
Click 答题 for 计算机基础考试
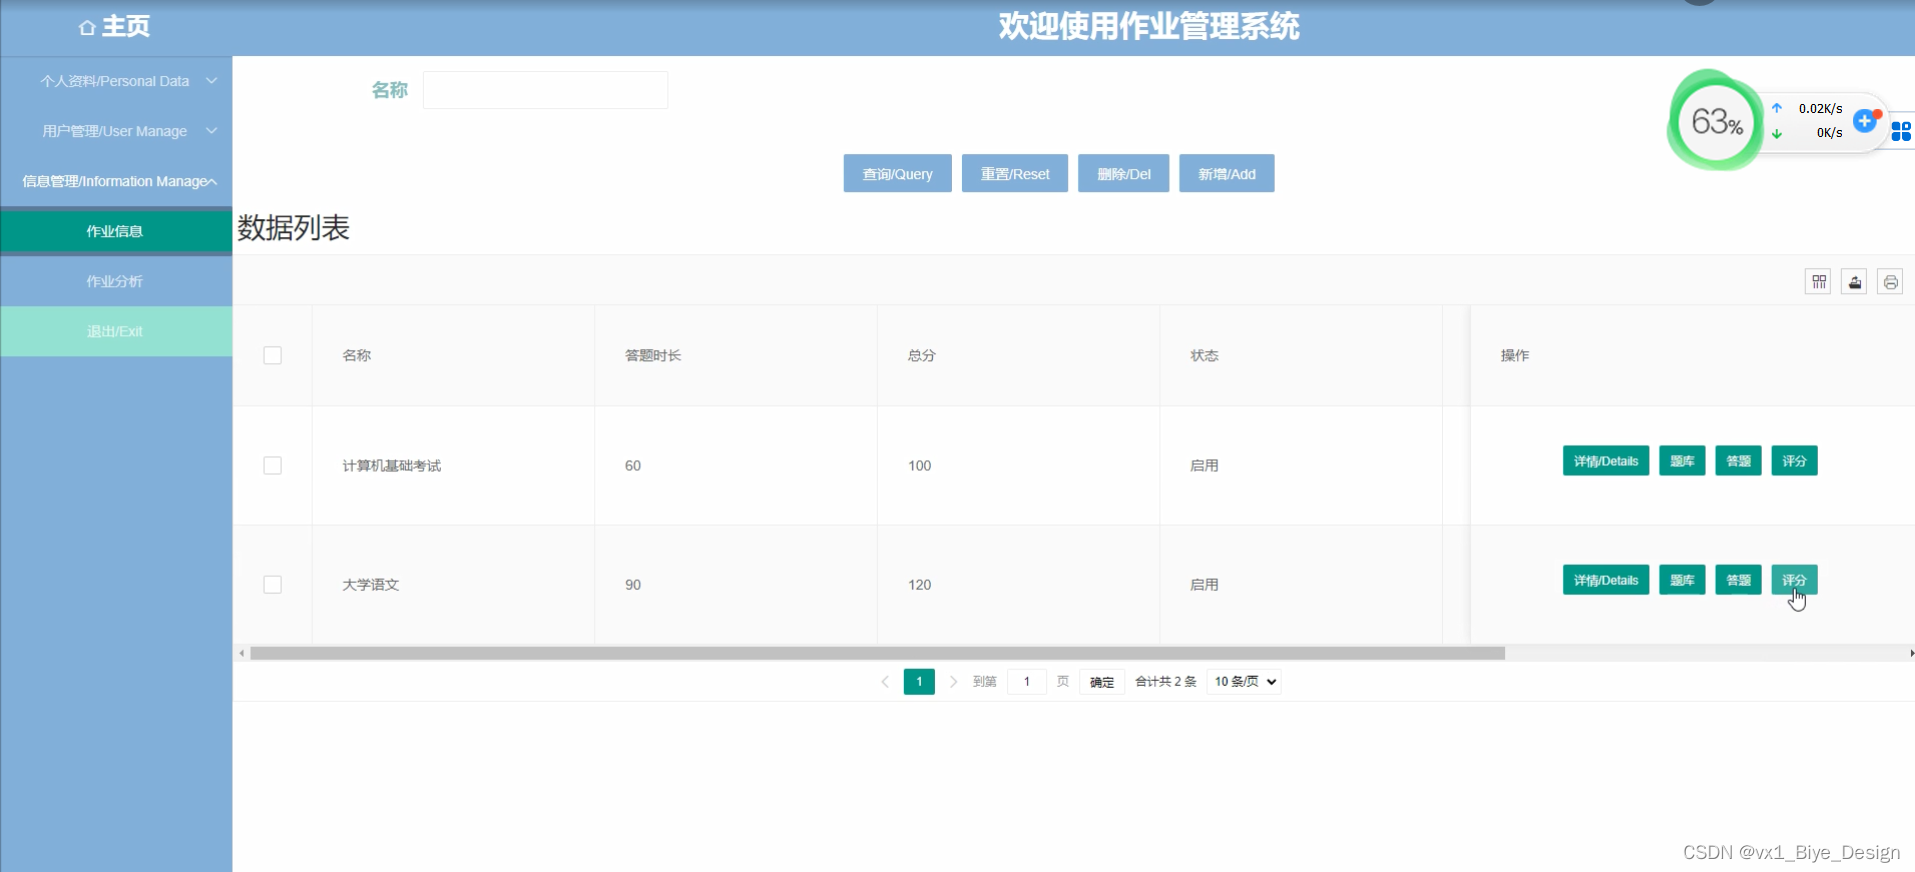pos(1738,461)
